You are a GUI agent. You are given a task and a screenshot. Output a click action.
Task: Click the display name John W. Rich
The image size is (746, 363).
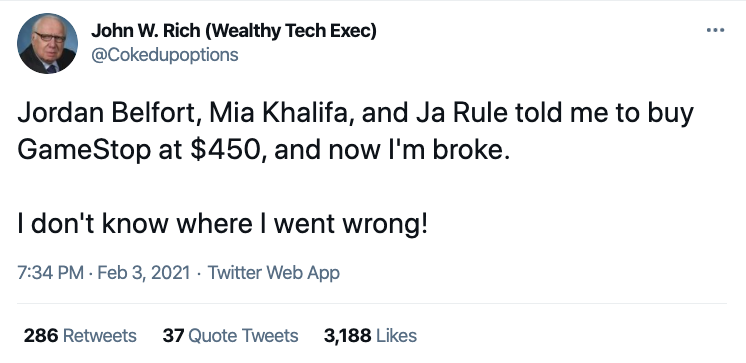147,31
